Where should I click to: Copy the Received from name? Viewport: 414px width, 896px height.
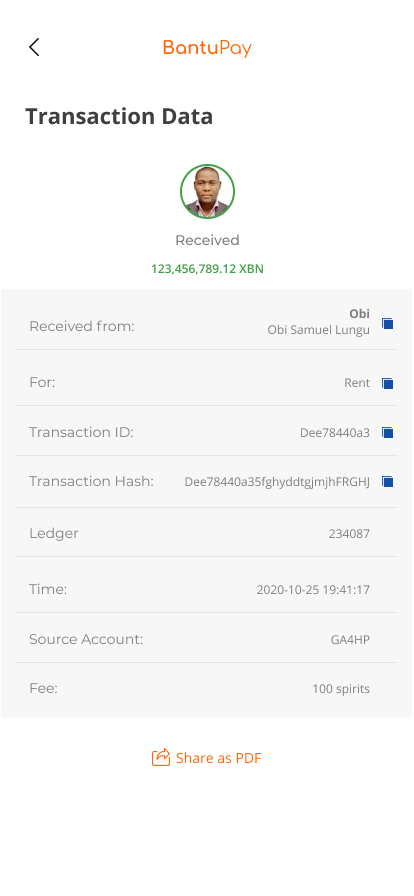click(388, 323)
